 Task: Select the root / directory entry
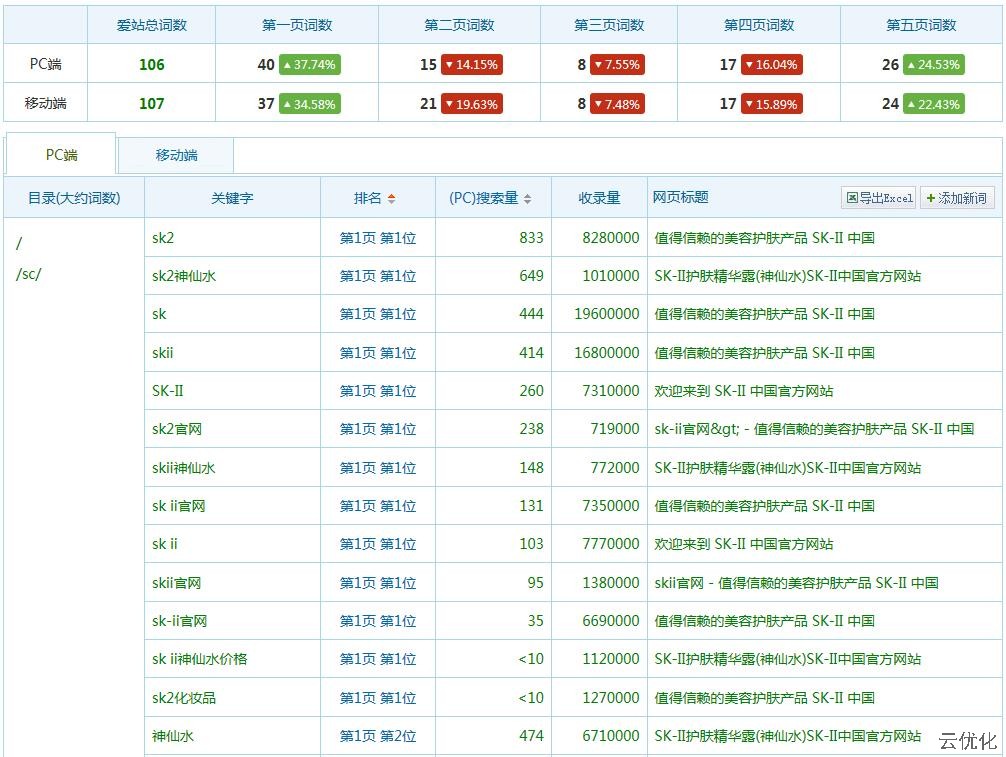[19, 243]
